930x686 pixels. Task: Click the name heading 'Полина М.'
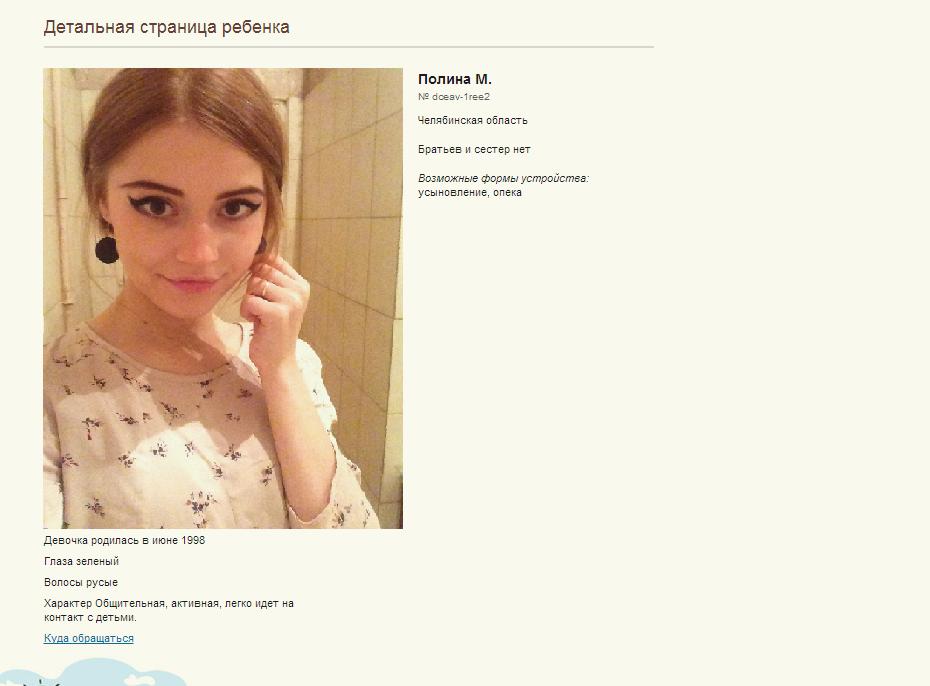click(454, 79)
